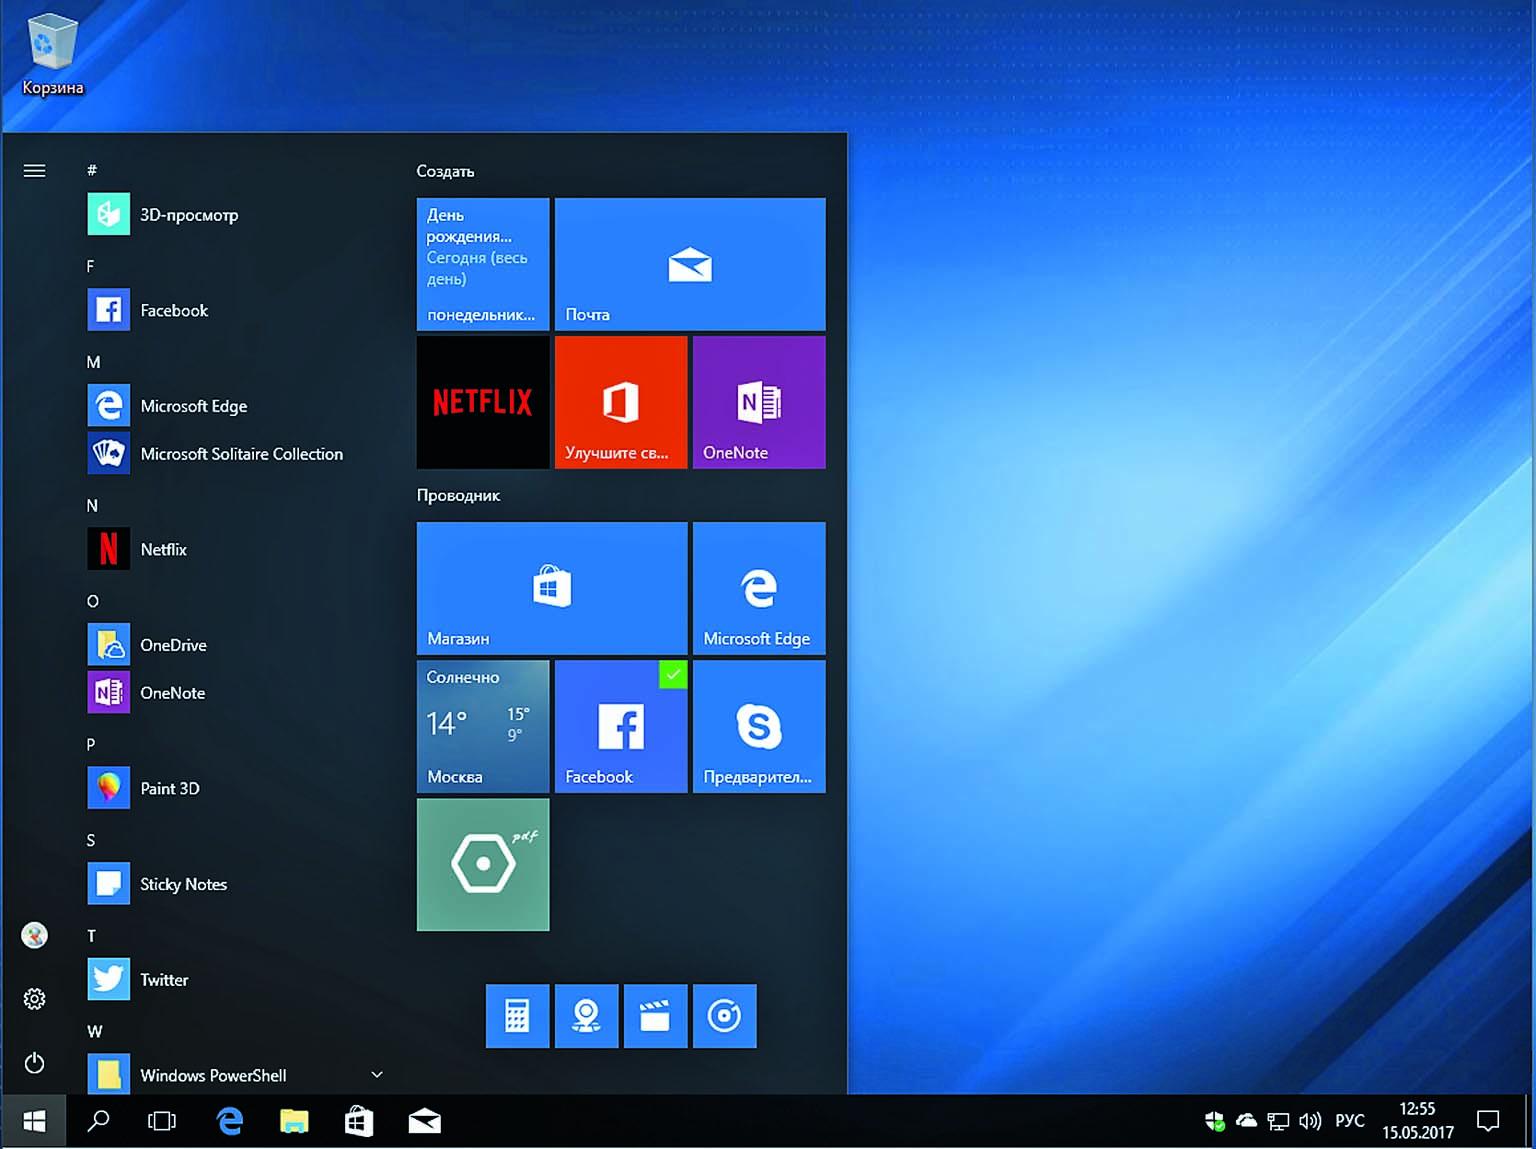Image resolution: width=1536 pixels, height=1149 pixels.
Task: Open the Calculator small tile
Action: [x=517, y=1016]
